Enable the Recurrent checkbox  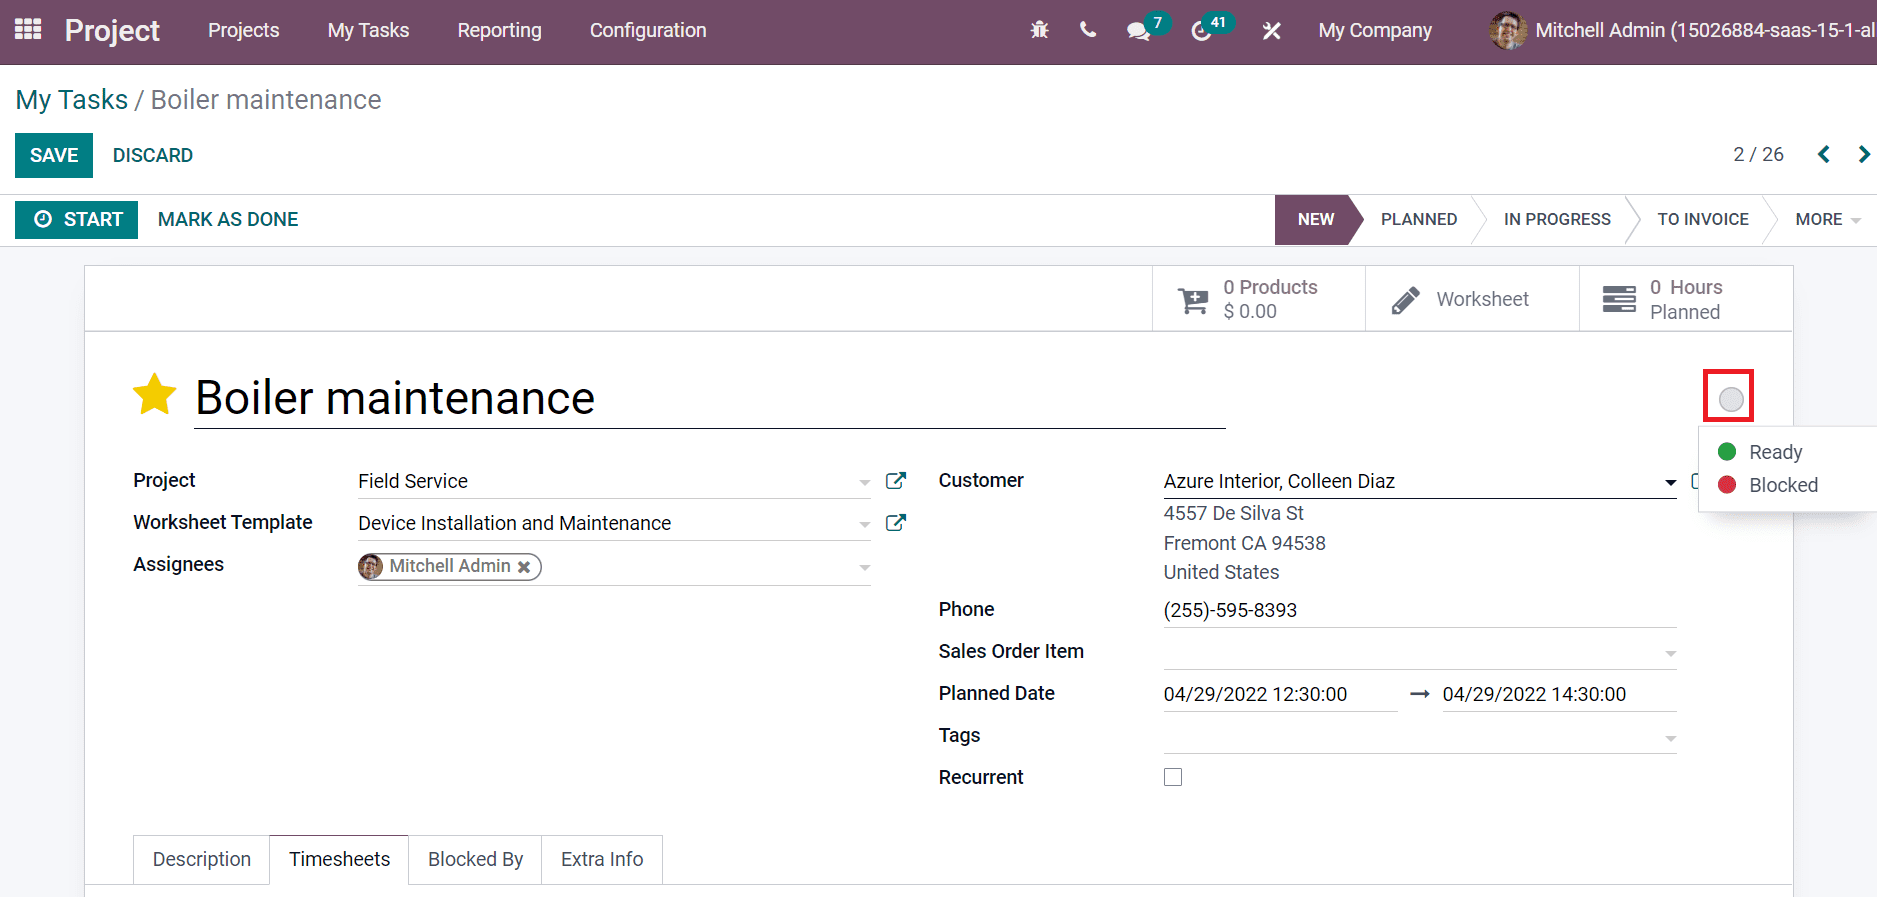point(1173,777)
